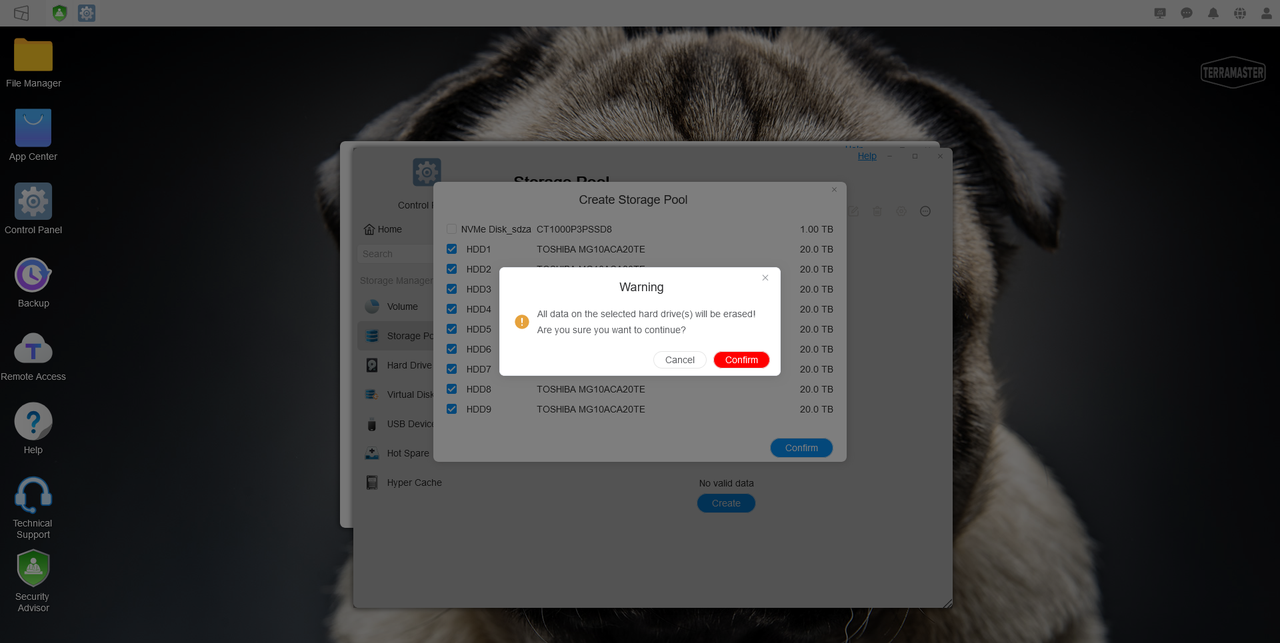Open Control Panel desktop shortcut
Screen dimensions: 1280x643
pyautogui.click(x=33, y=208)
